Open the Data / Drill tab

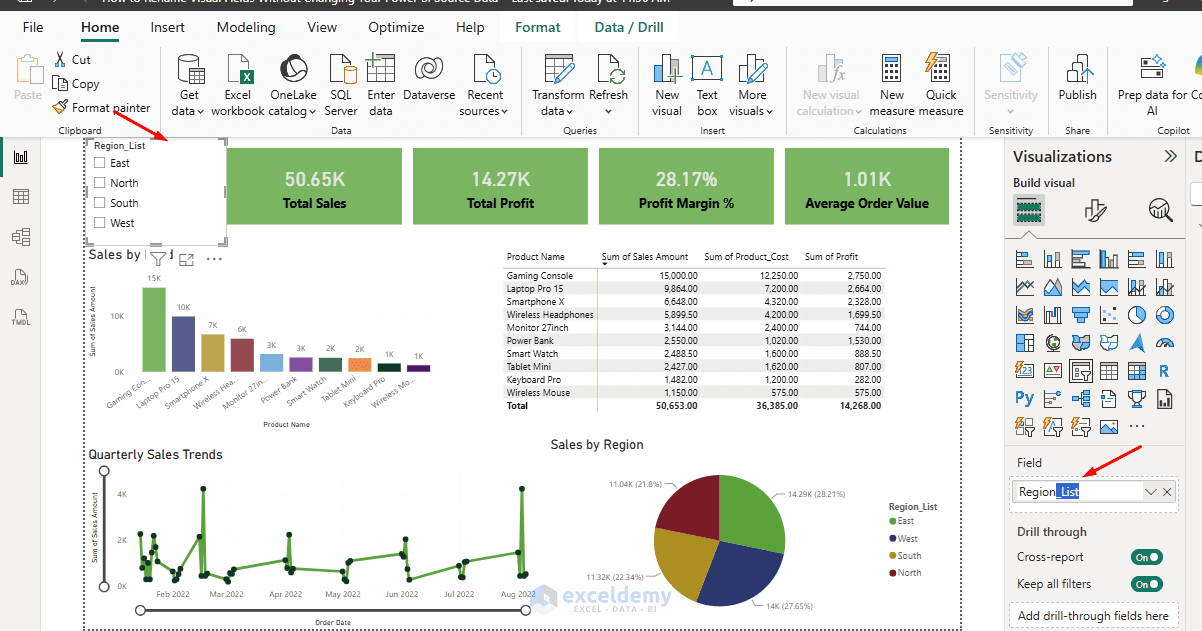[629, 27]
